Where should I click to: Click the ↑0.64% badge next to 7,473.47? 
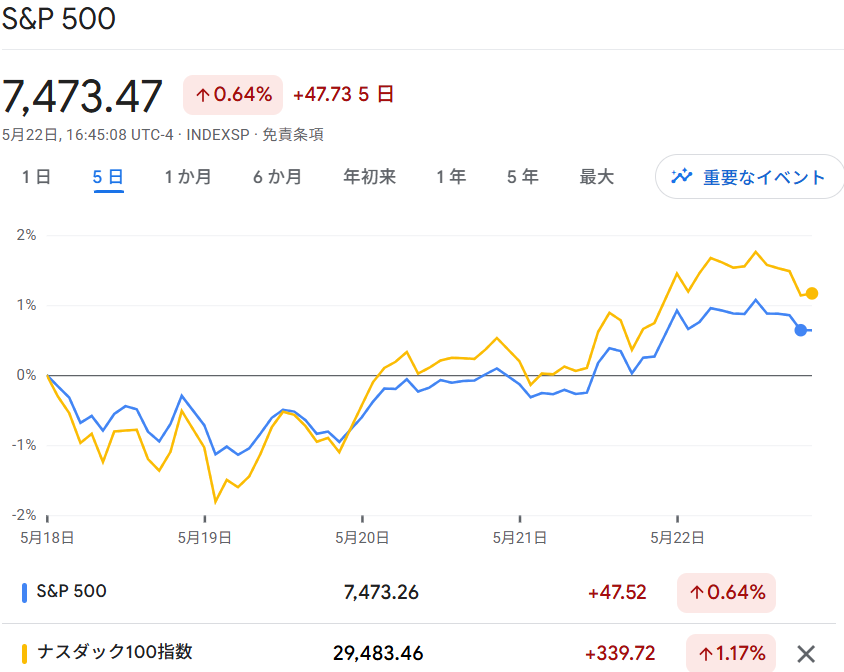233,95
